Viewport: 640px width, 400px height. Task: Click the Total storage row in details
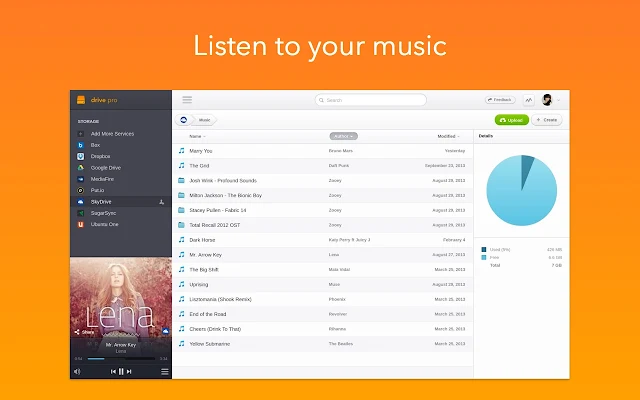coord(522,265)
